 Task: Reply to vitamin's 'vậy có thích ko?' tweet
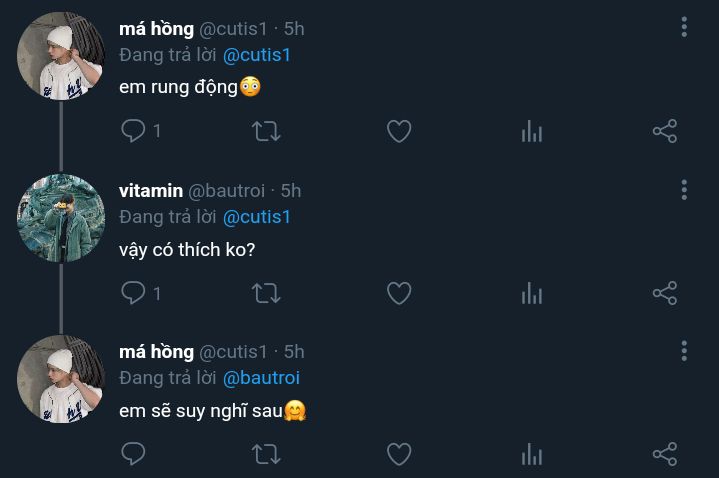(x=133, y=293)
